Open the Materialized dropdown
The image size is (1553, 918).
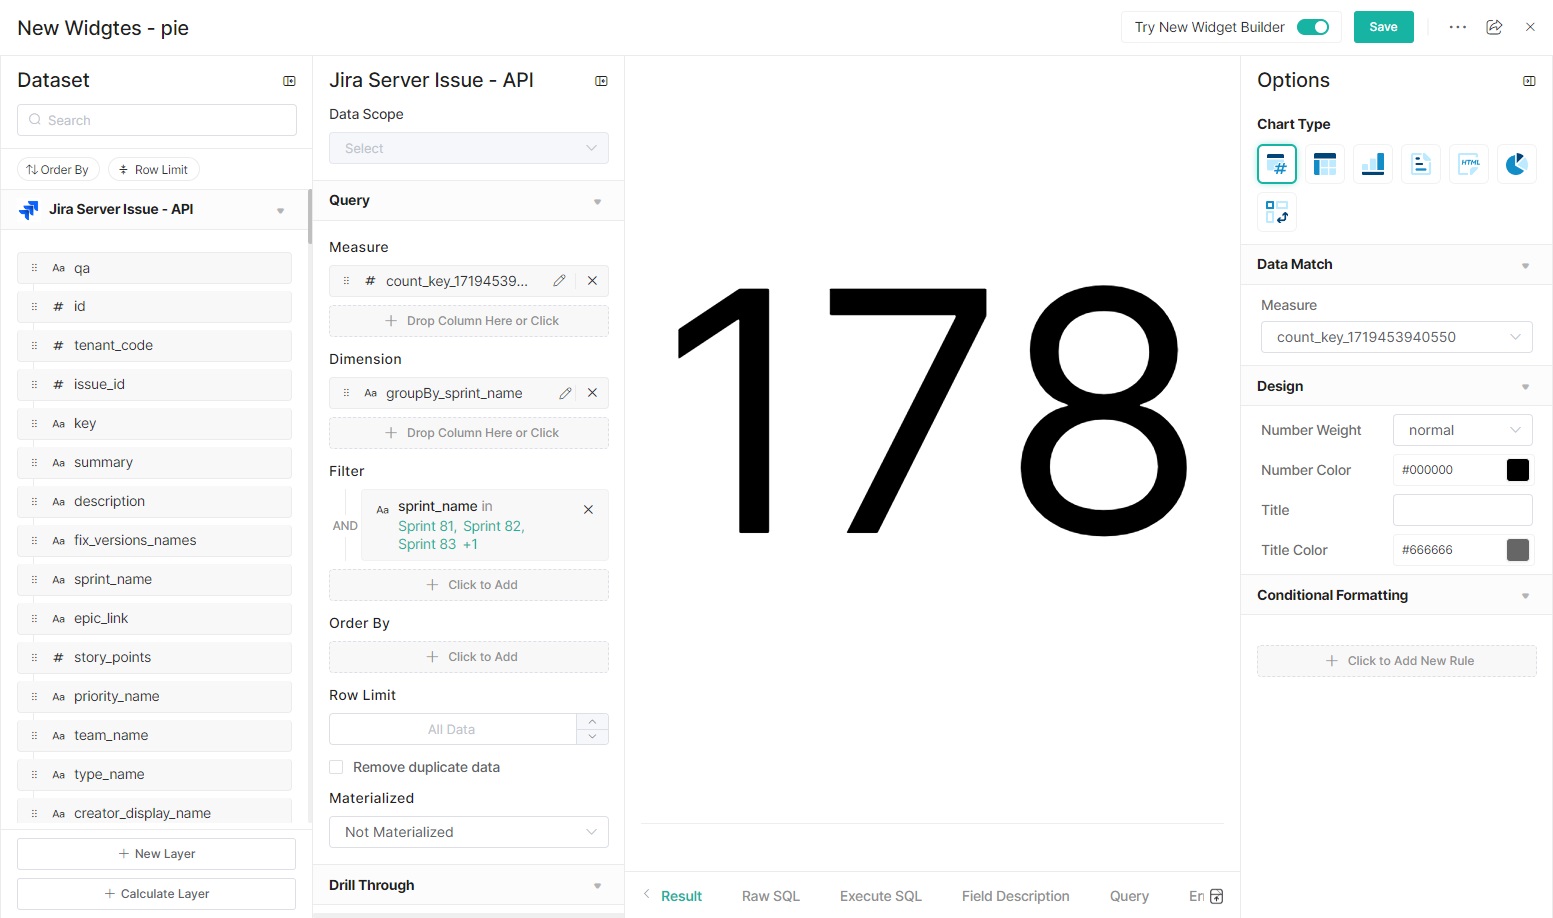[x=468, y=832]
